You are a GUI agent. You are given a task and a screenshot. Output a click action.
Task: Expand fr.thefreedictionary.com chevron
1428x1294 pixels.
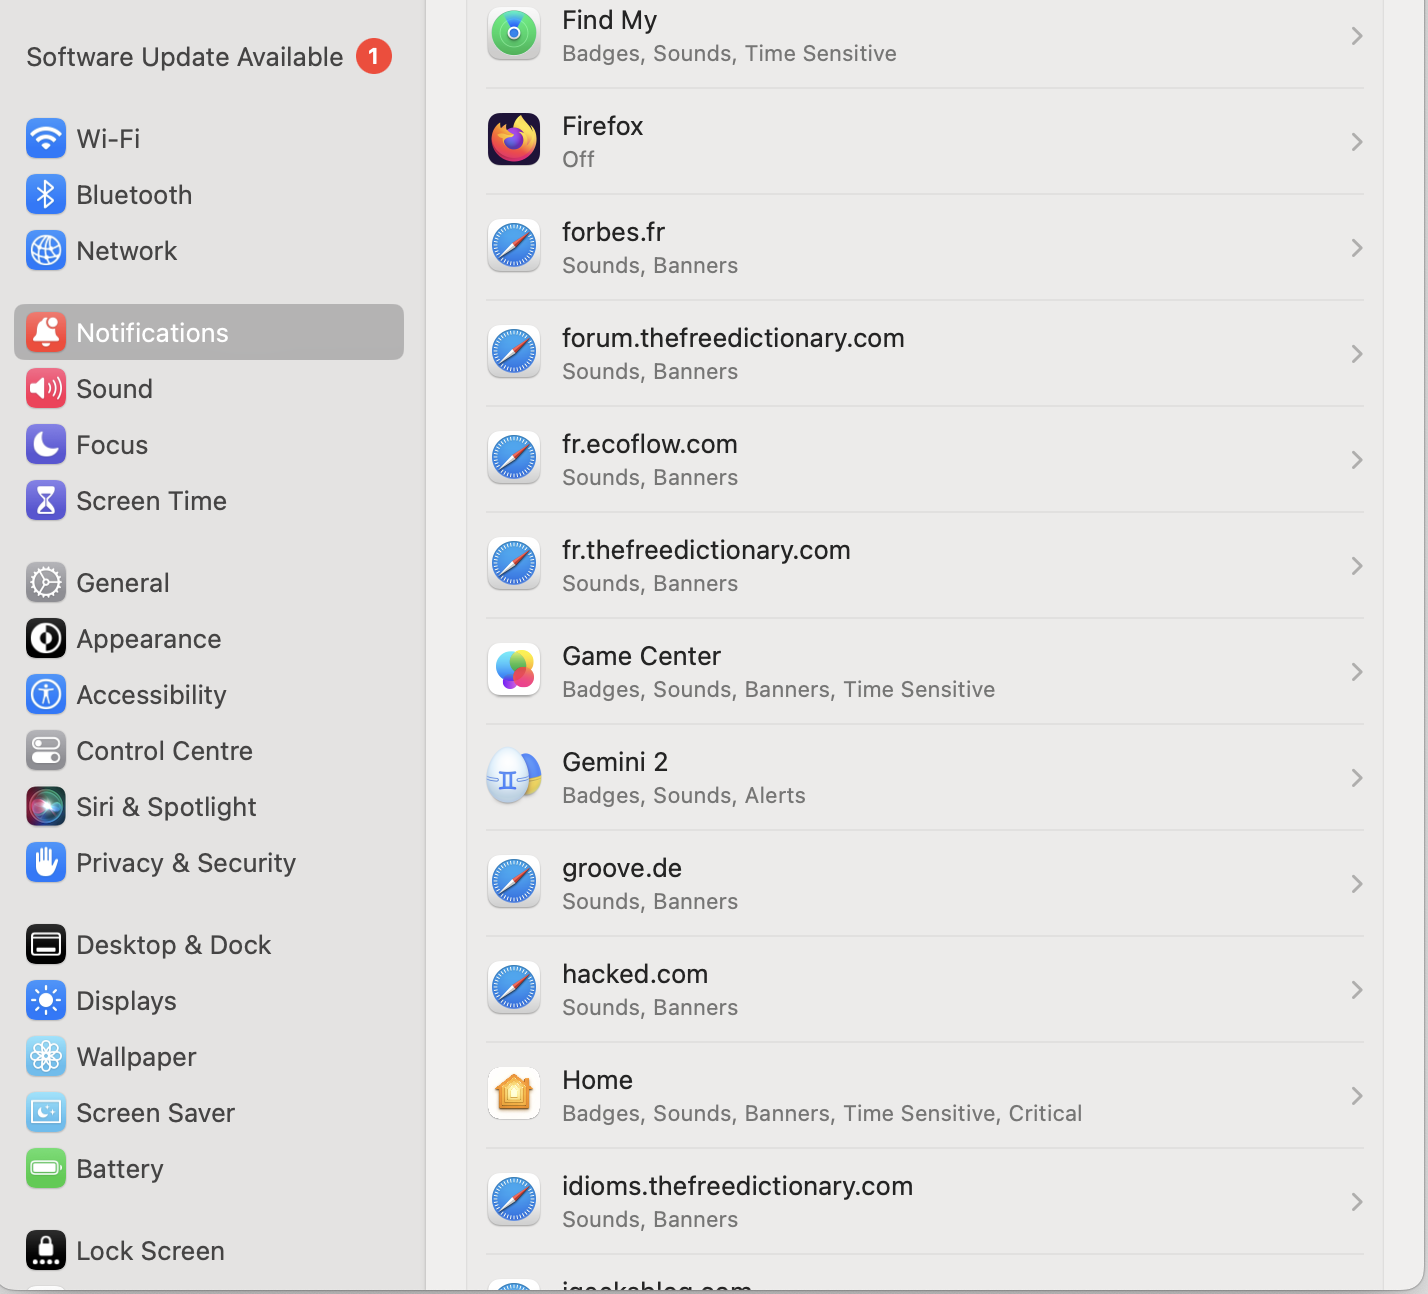tap(1357, 566)
